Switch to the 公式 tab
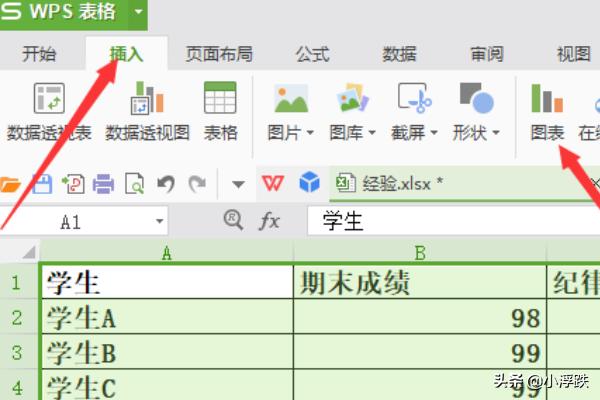Viewport: 600px width, 400px height. [313, 54]
